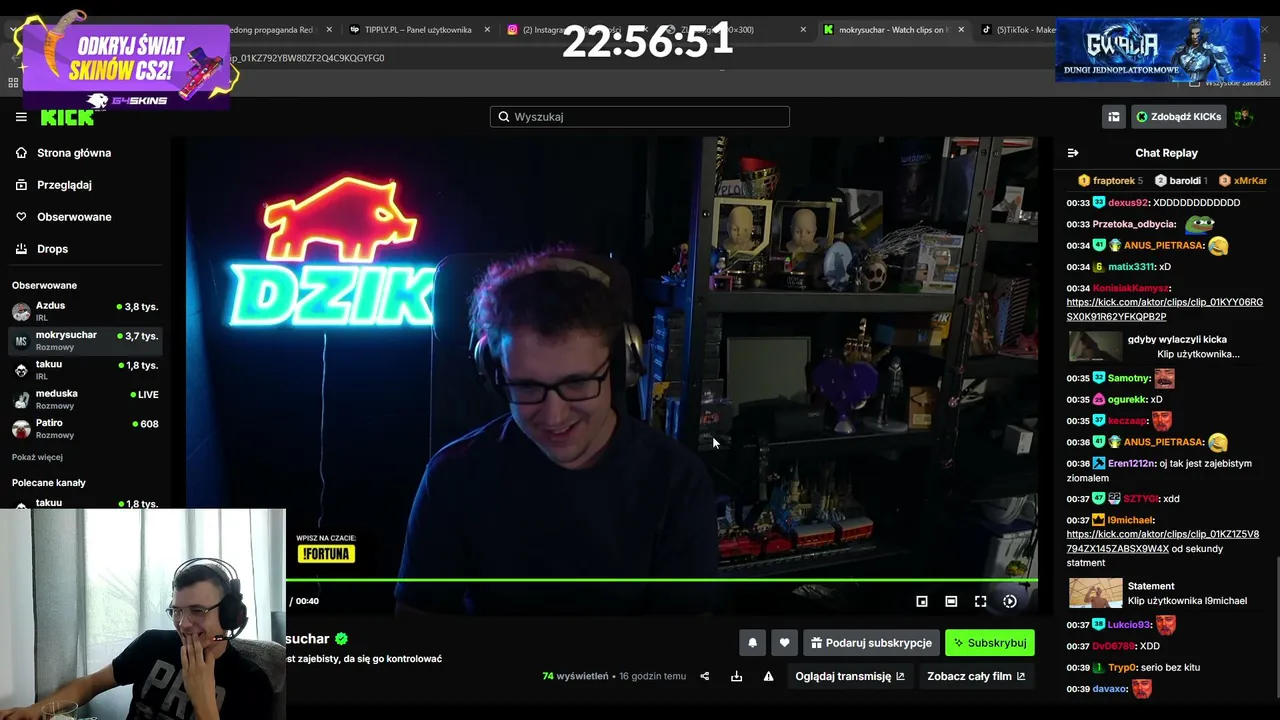The image size is (1280, 720).
Task: Open mokrysuchar channel in followed list
Action: pyautogui.click(x=86, y=340)
